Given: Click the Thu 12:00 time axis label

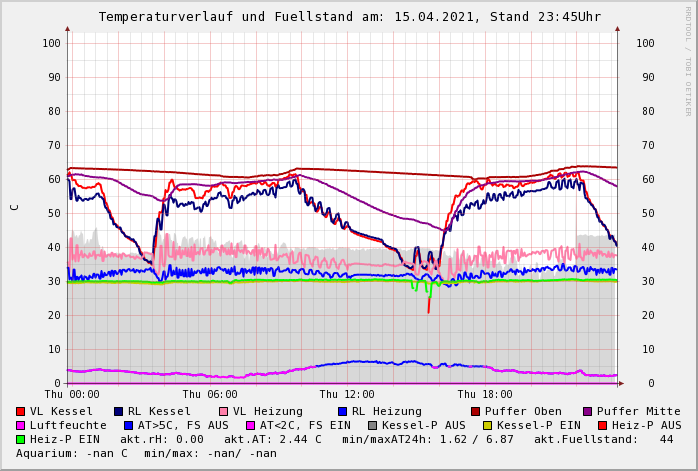Looking at the screenshot, I should tap(346, 395).
